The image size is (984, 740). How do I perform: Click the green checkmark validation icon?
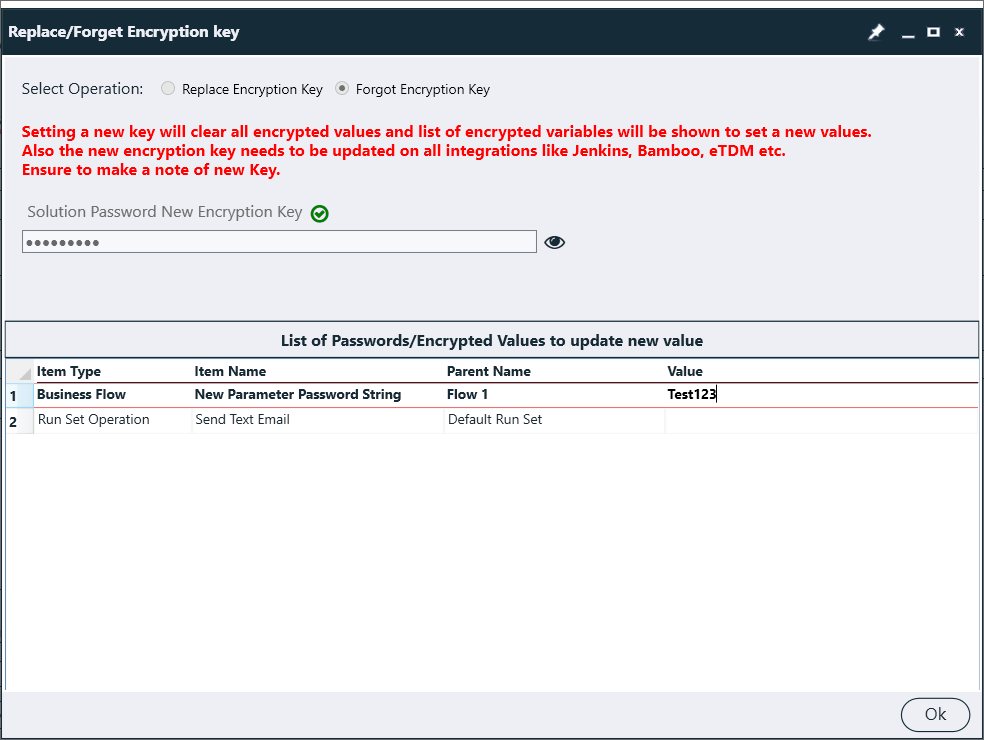[x=319, y=213]
